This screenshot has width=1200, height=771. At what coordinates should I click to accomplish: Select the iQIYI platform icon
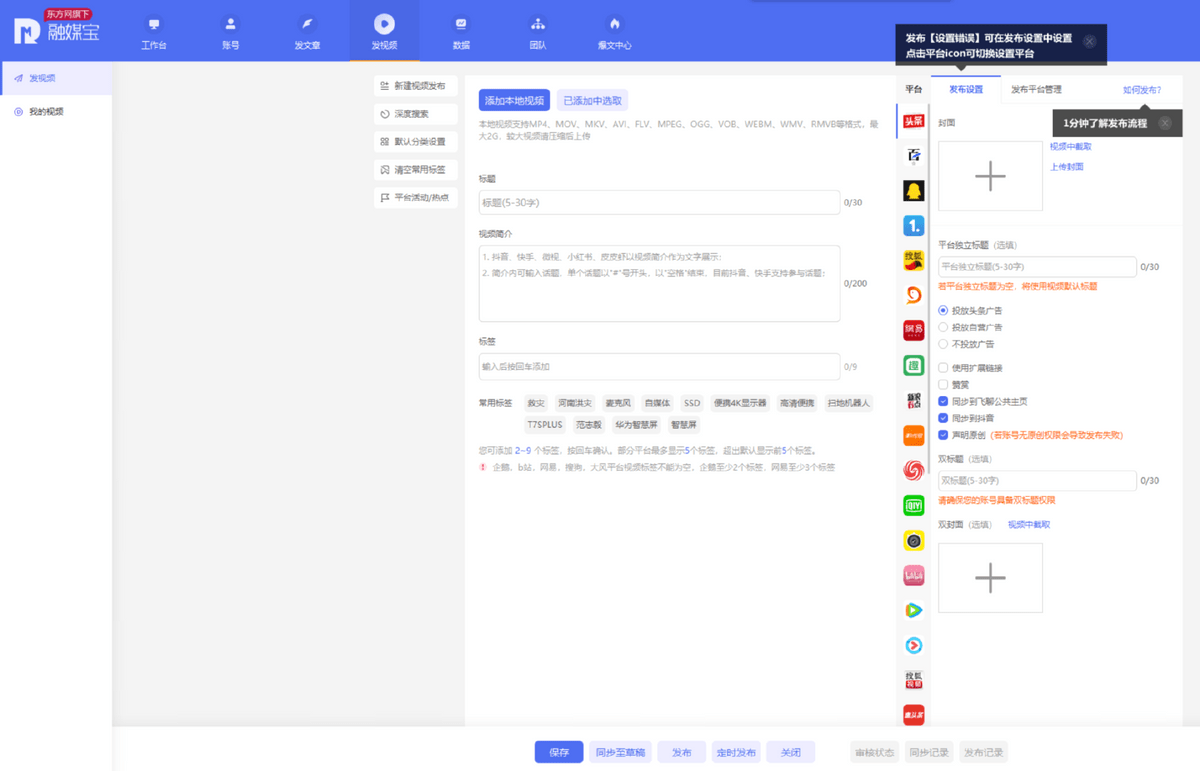tap(913, 506)
